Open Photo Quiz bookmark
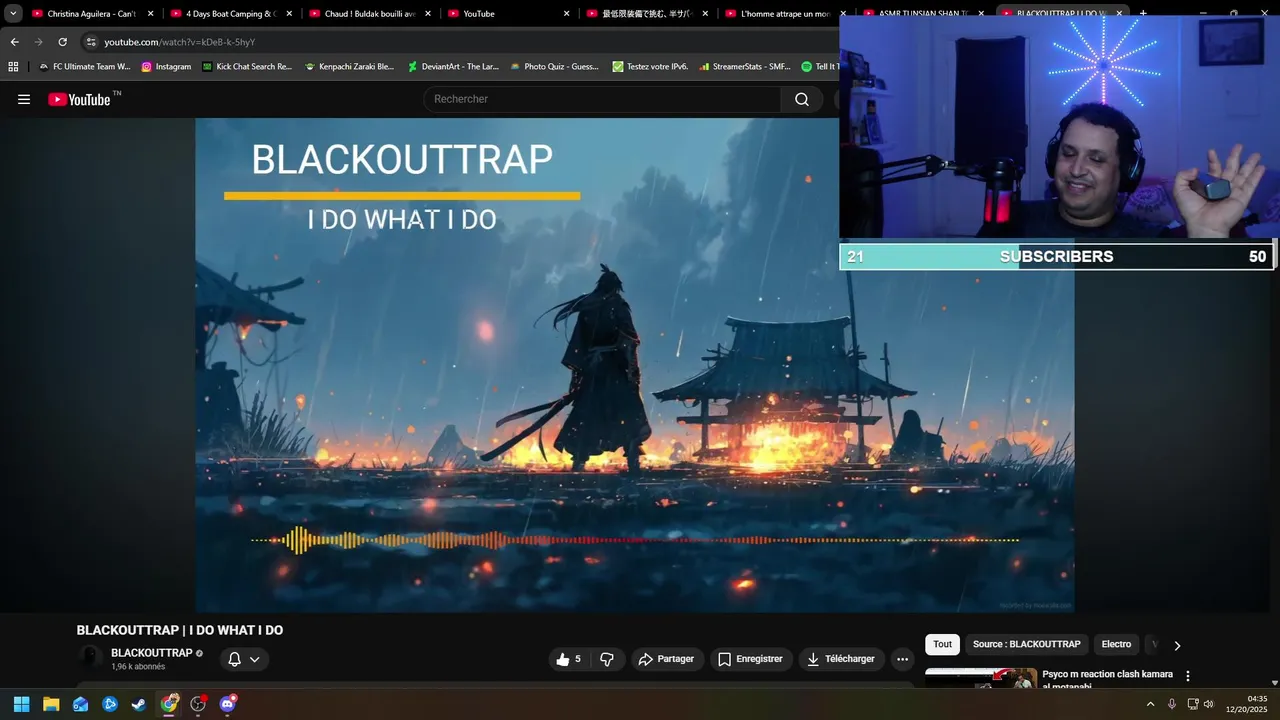This screenshot has height=720, width=1280. tap(554, 66)
